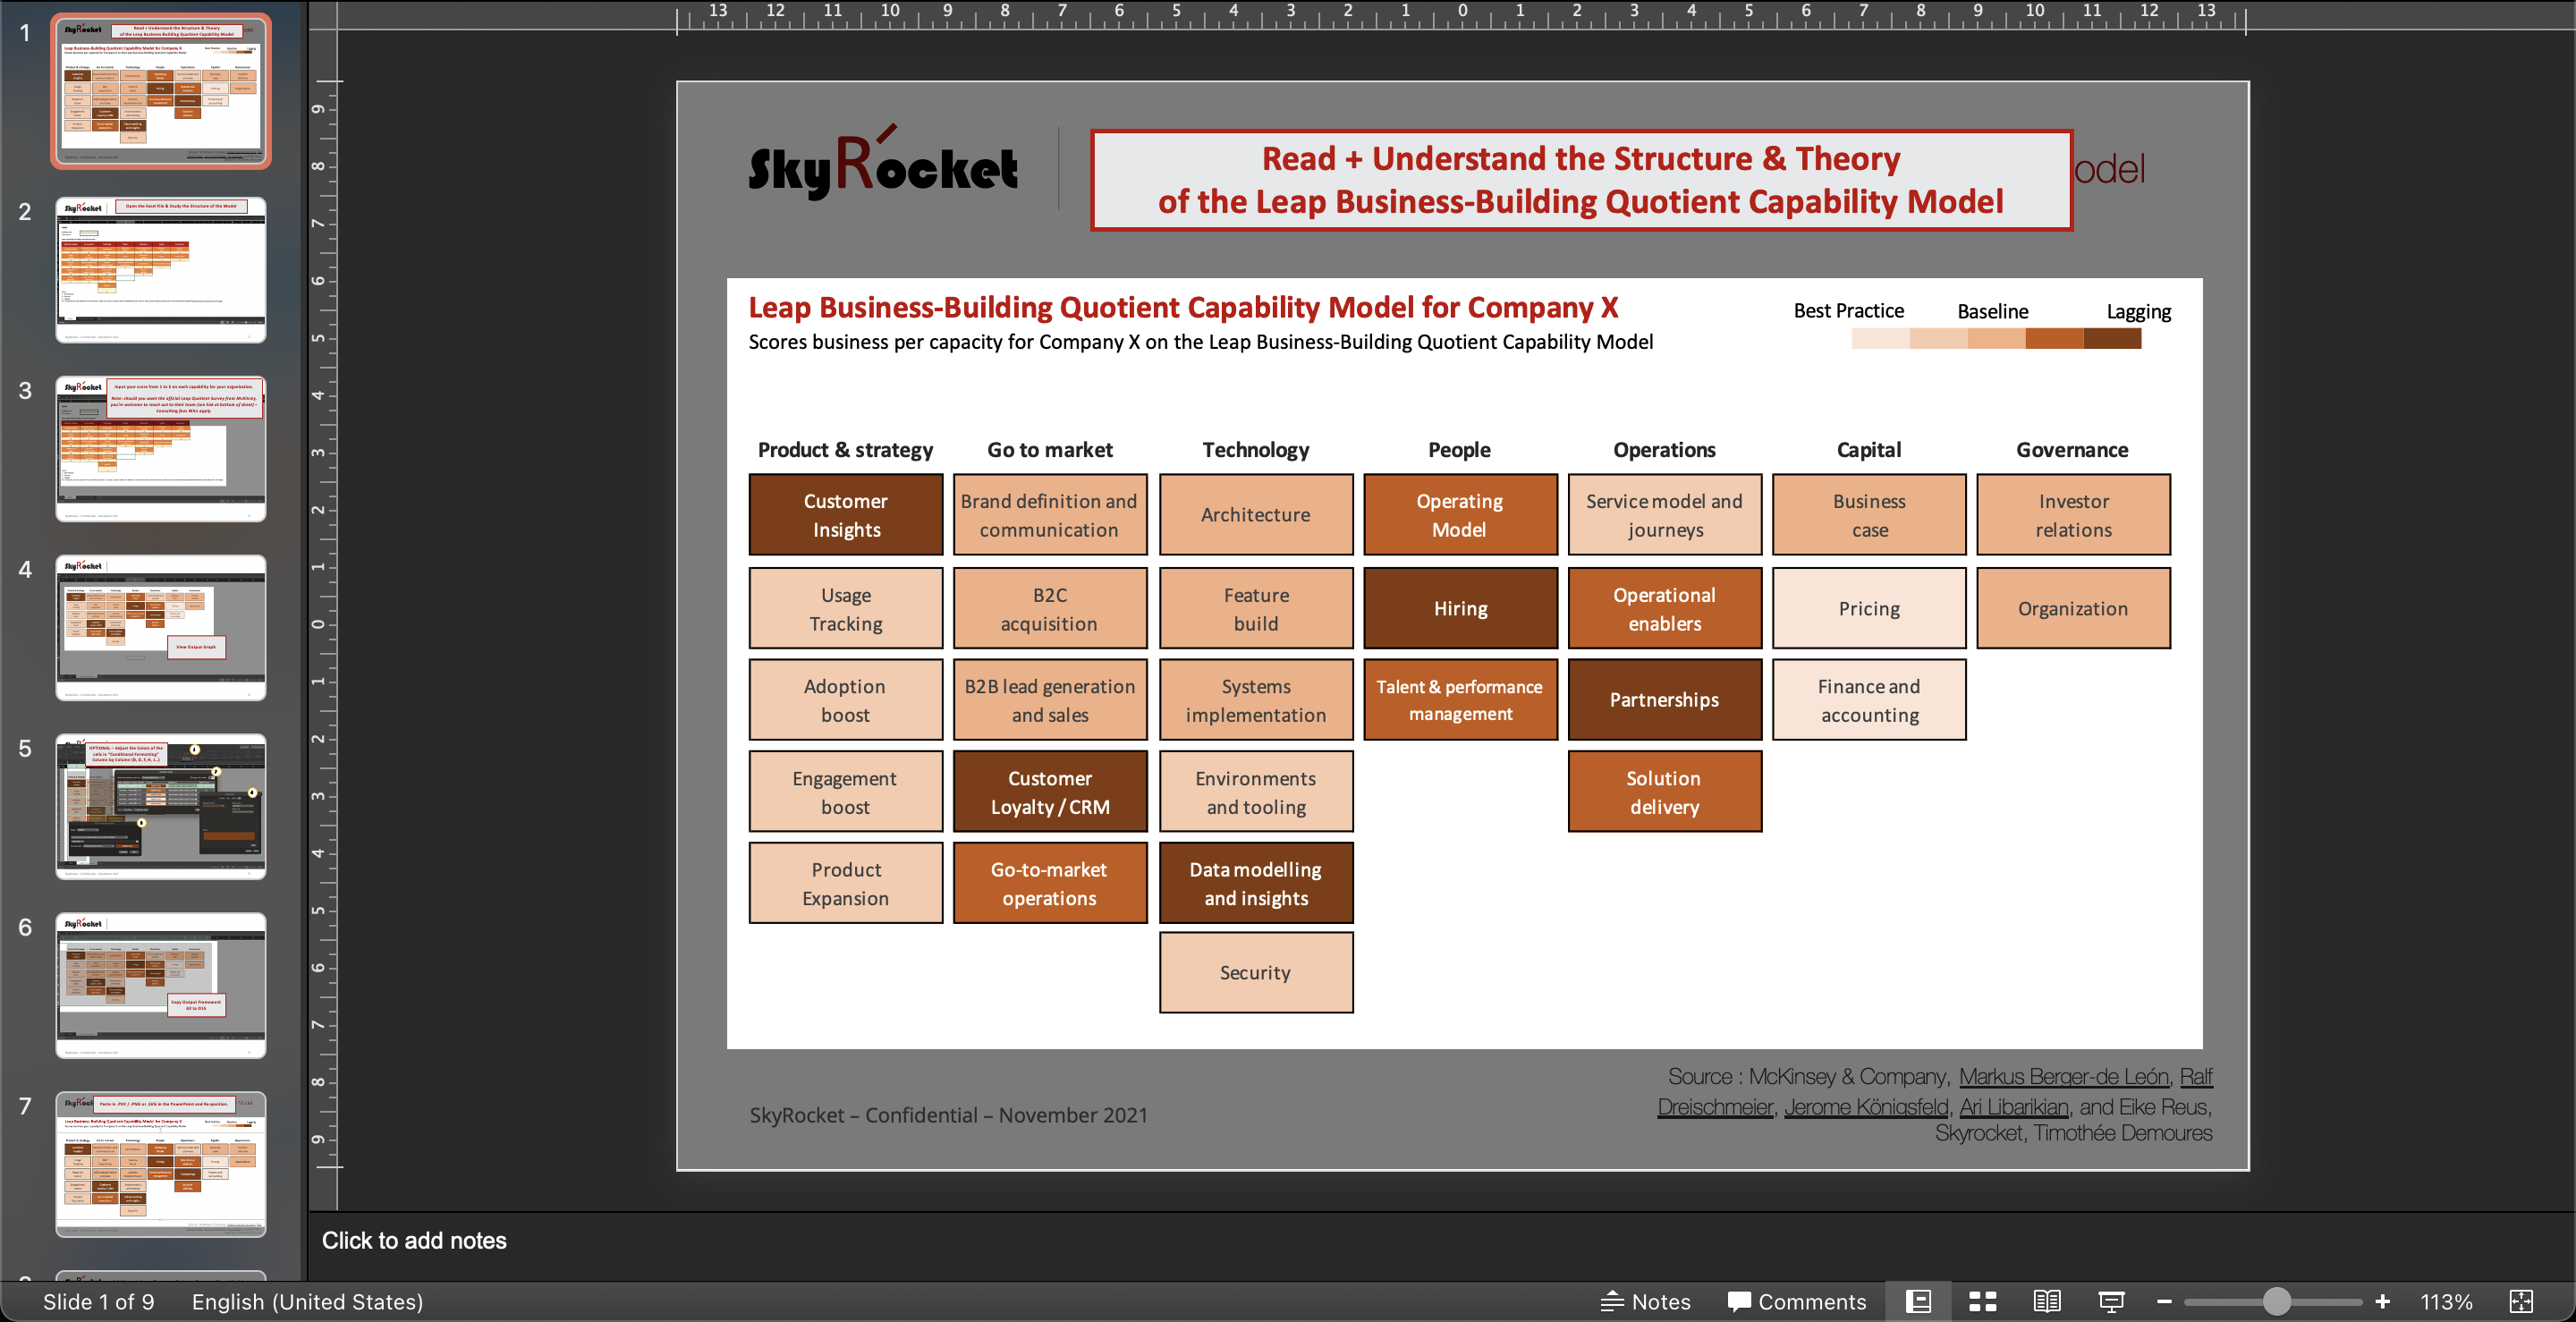Click the 'Governance' column header
The width and height of the screenshot is (2576, 1322).
(x=2072, y=450)
